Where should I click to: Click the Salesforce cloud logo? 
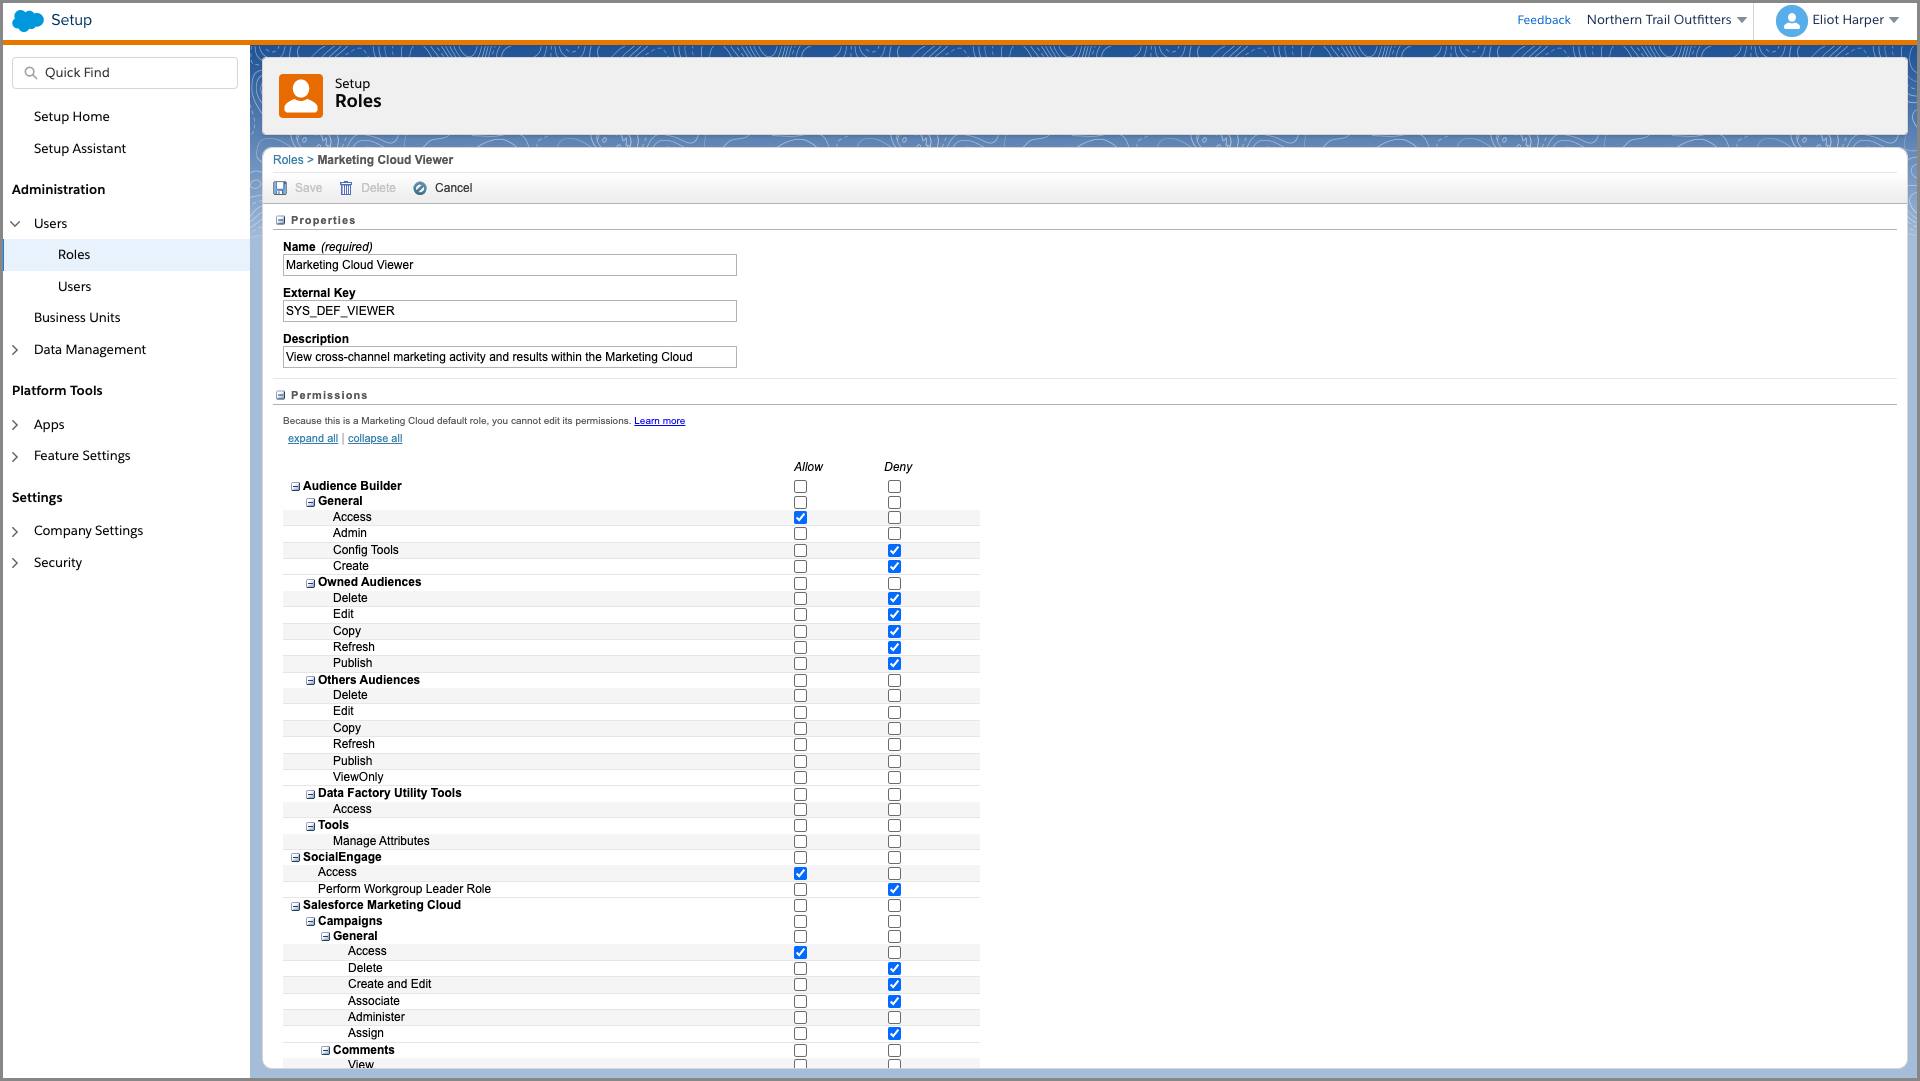(x=28, y=20)
